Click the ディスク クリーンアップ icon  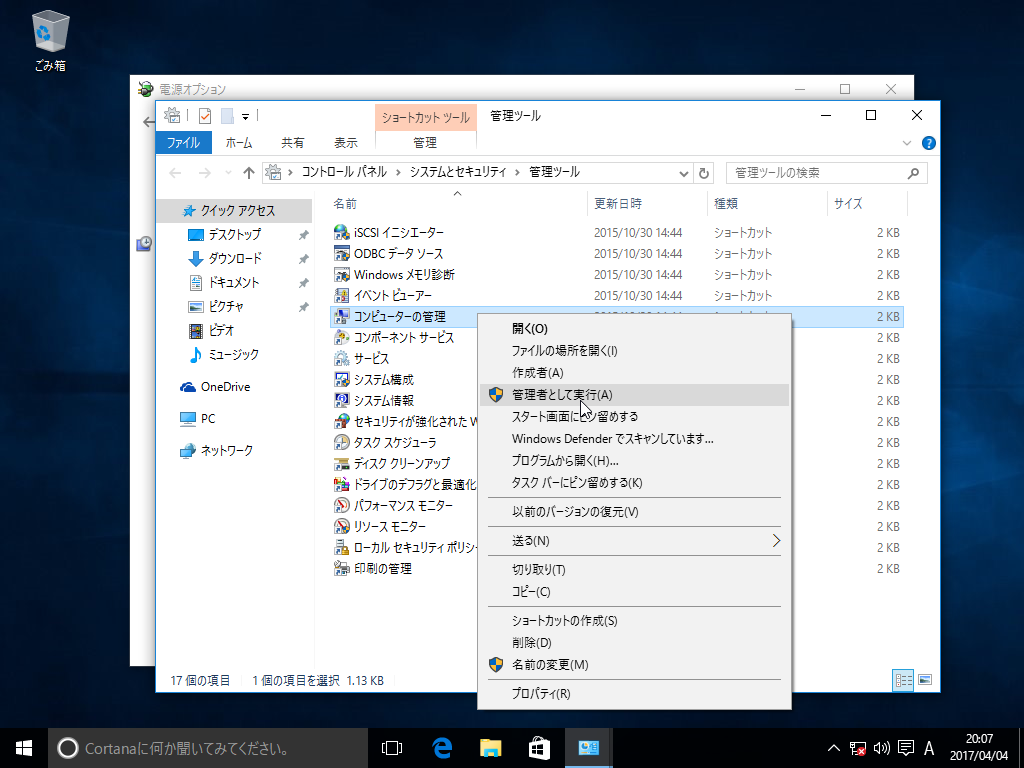click(x=341, y=464)
